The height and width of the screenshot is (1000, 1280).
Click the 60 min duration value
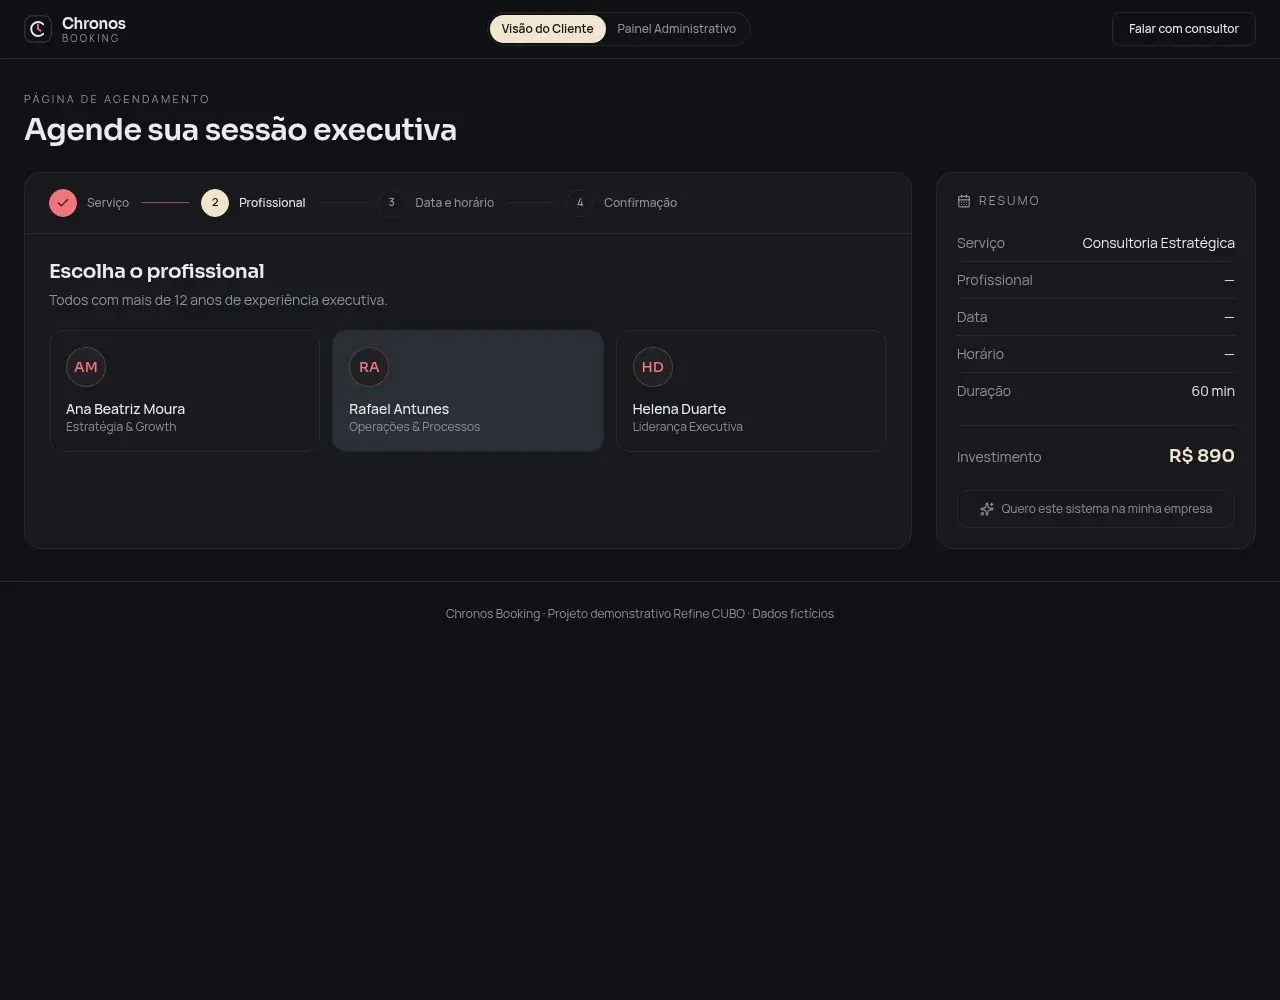point(1213,391)
